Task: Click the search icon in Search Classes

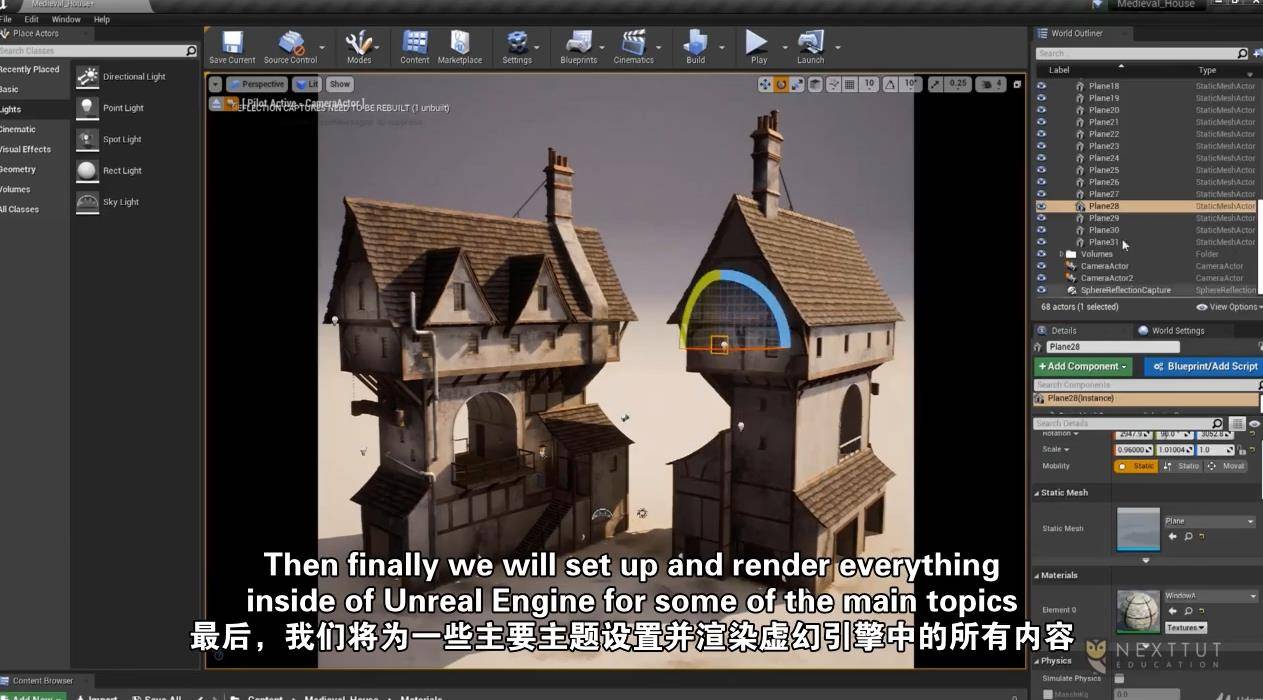Action: click(191, 50)
